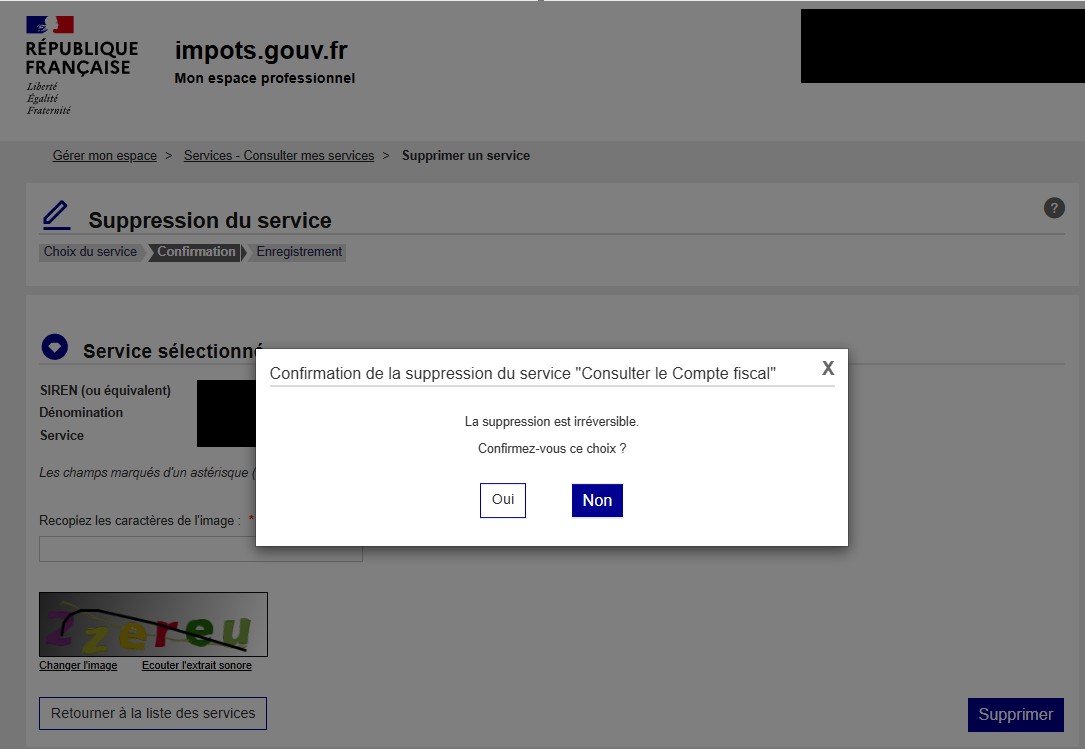Screen dimensions: 1085x749
Task: Open the Gérer mon espace breadcrumb link
Action: click(104, 155)
